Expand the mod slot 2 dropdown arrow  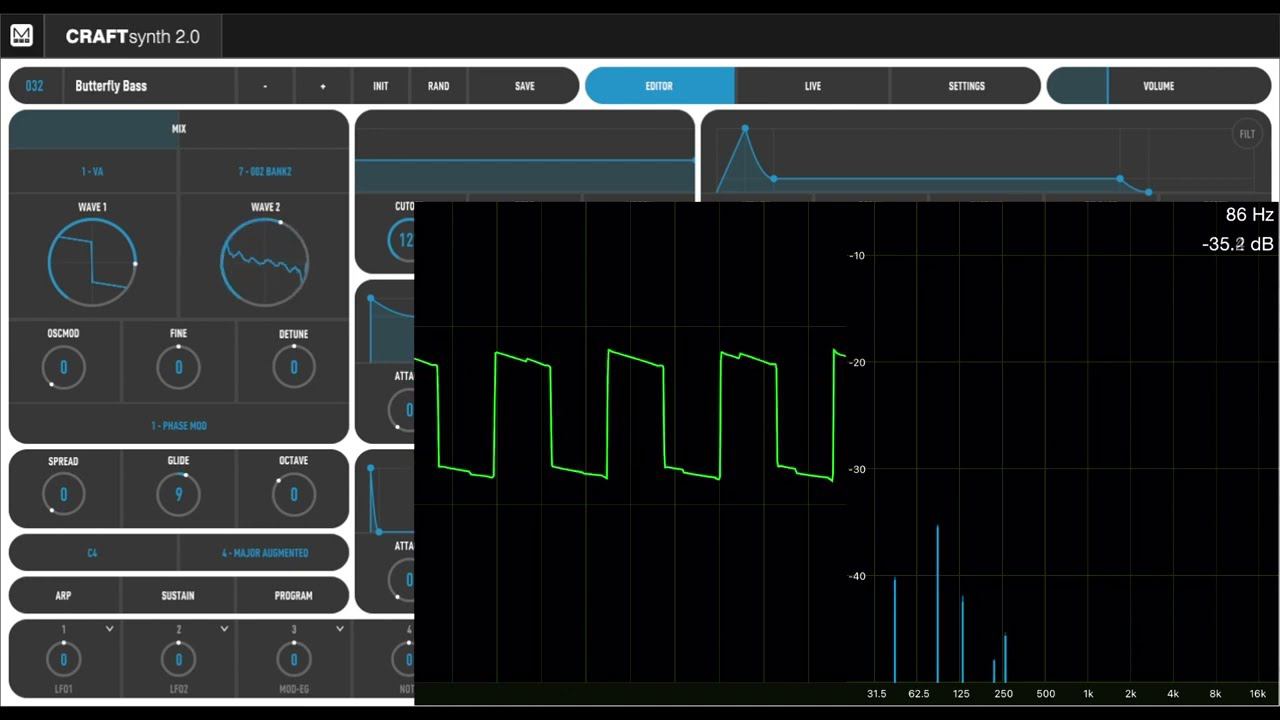[225, 629]
